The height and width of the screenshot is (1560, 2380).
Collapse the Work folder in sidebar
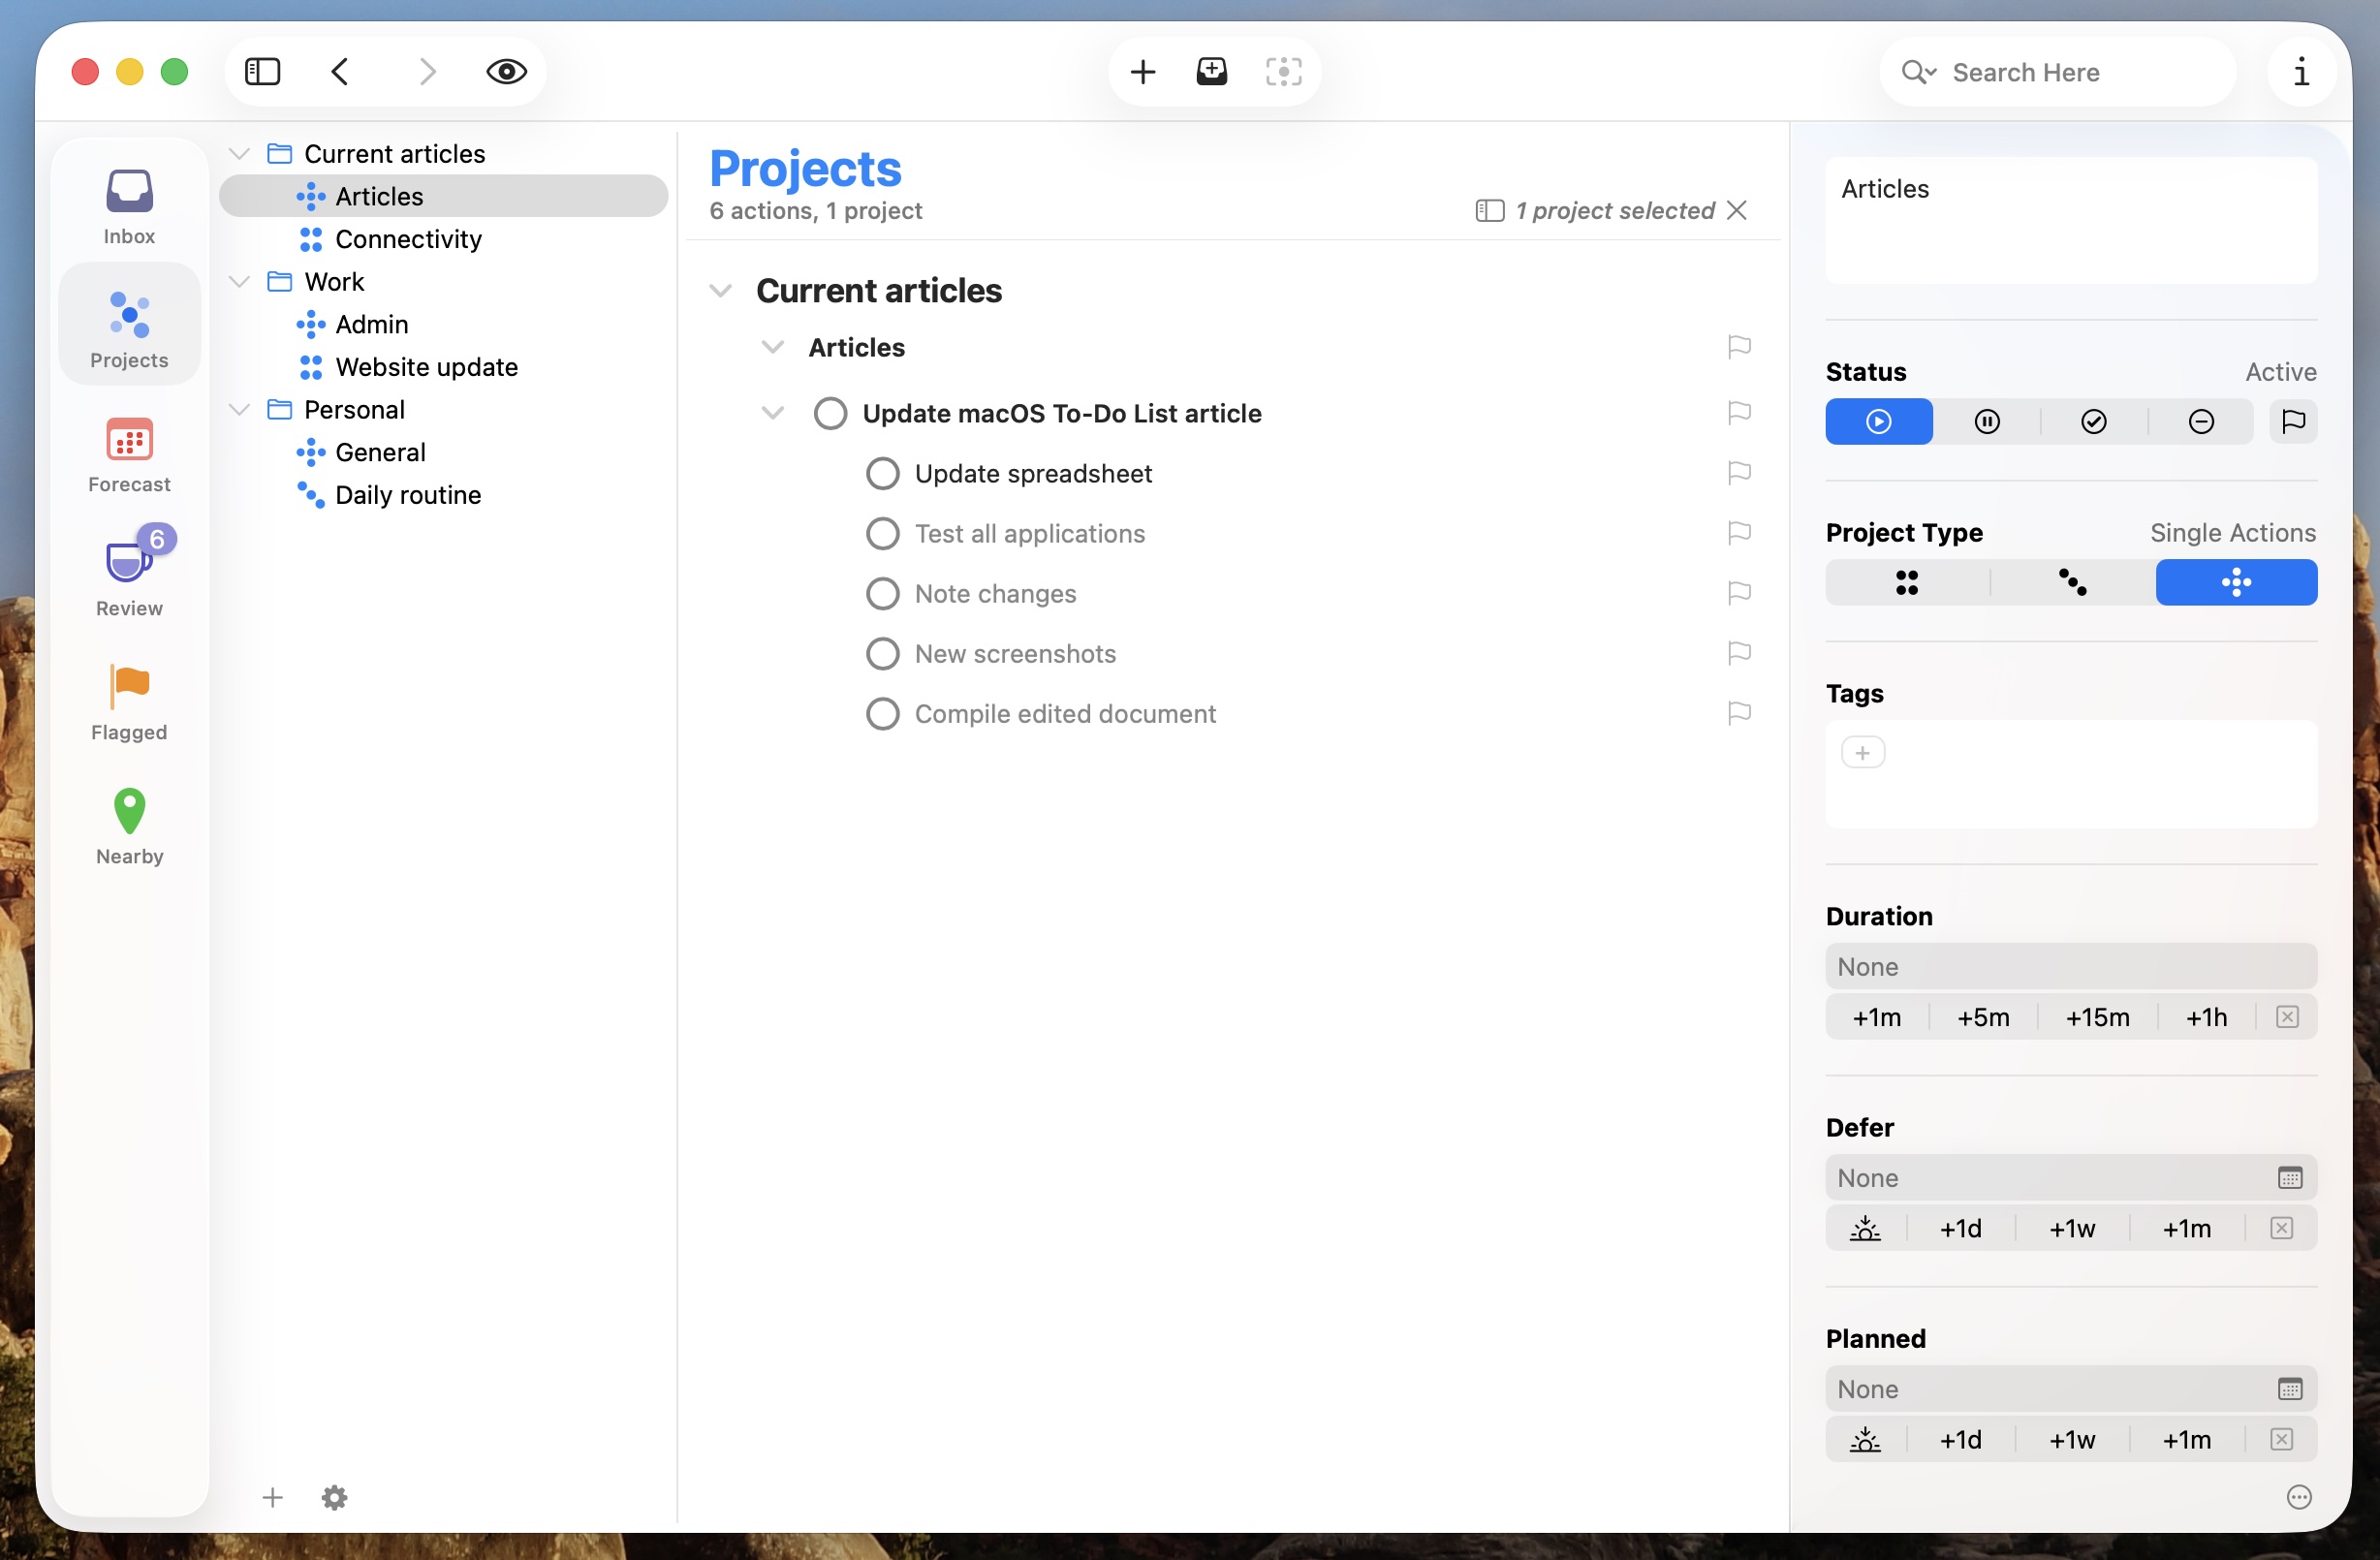tap(238, 281)
